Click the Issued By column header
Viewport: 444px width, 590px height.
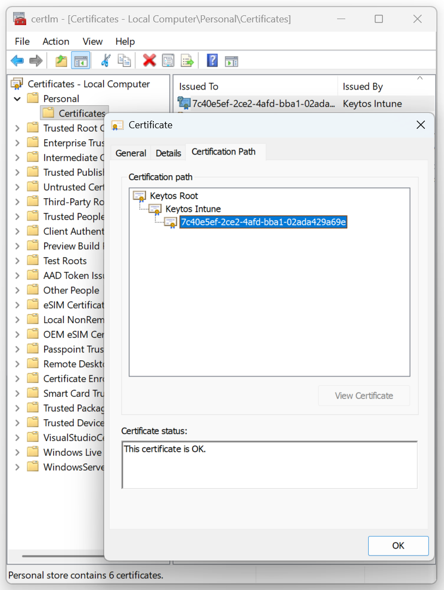click(386, 87)
